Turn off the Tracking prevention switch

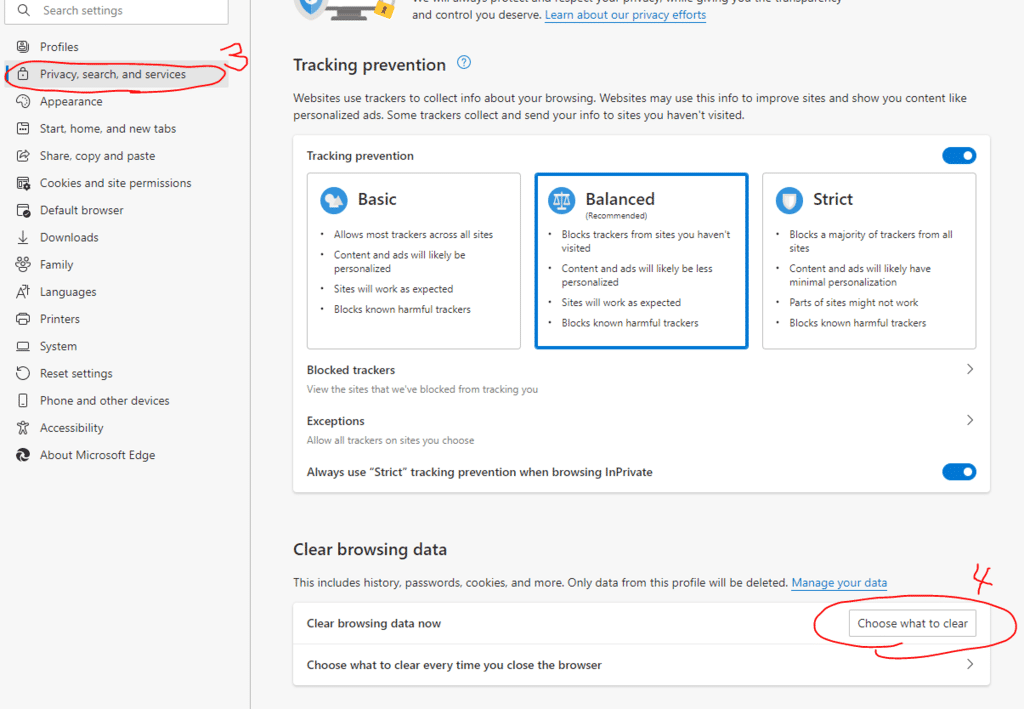click(958, 156)
